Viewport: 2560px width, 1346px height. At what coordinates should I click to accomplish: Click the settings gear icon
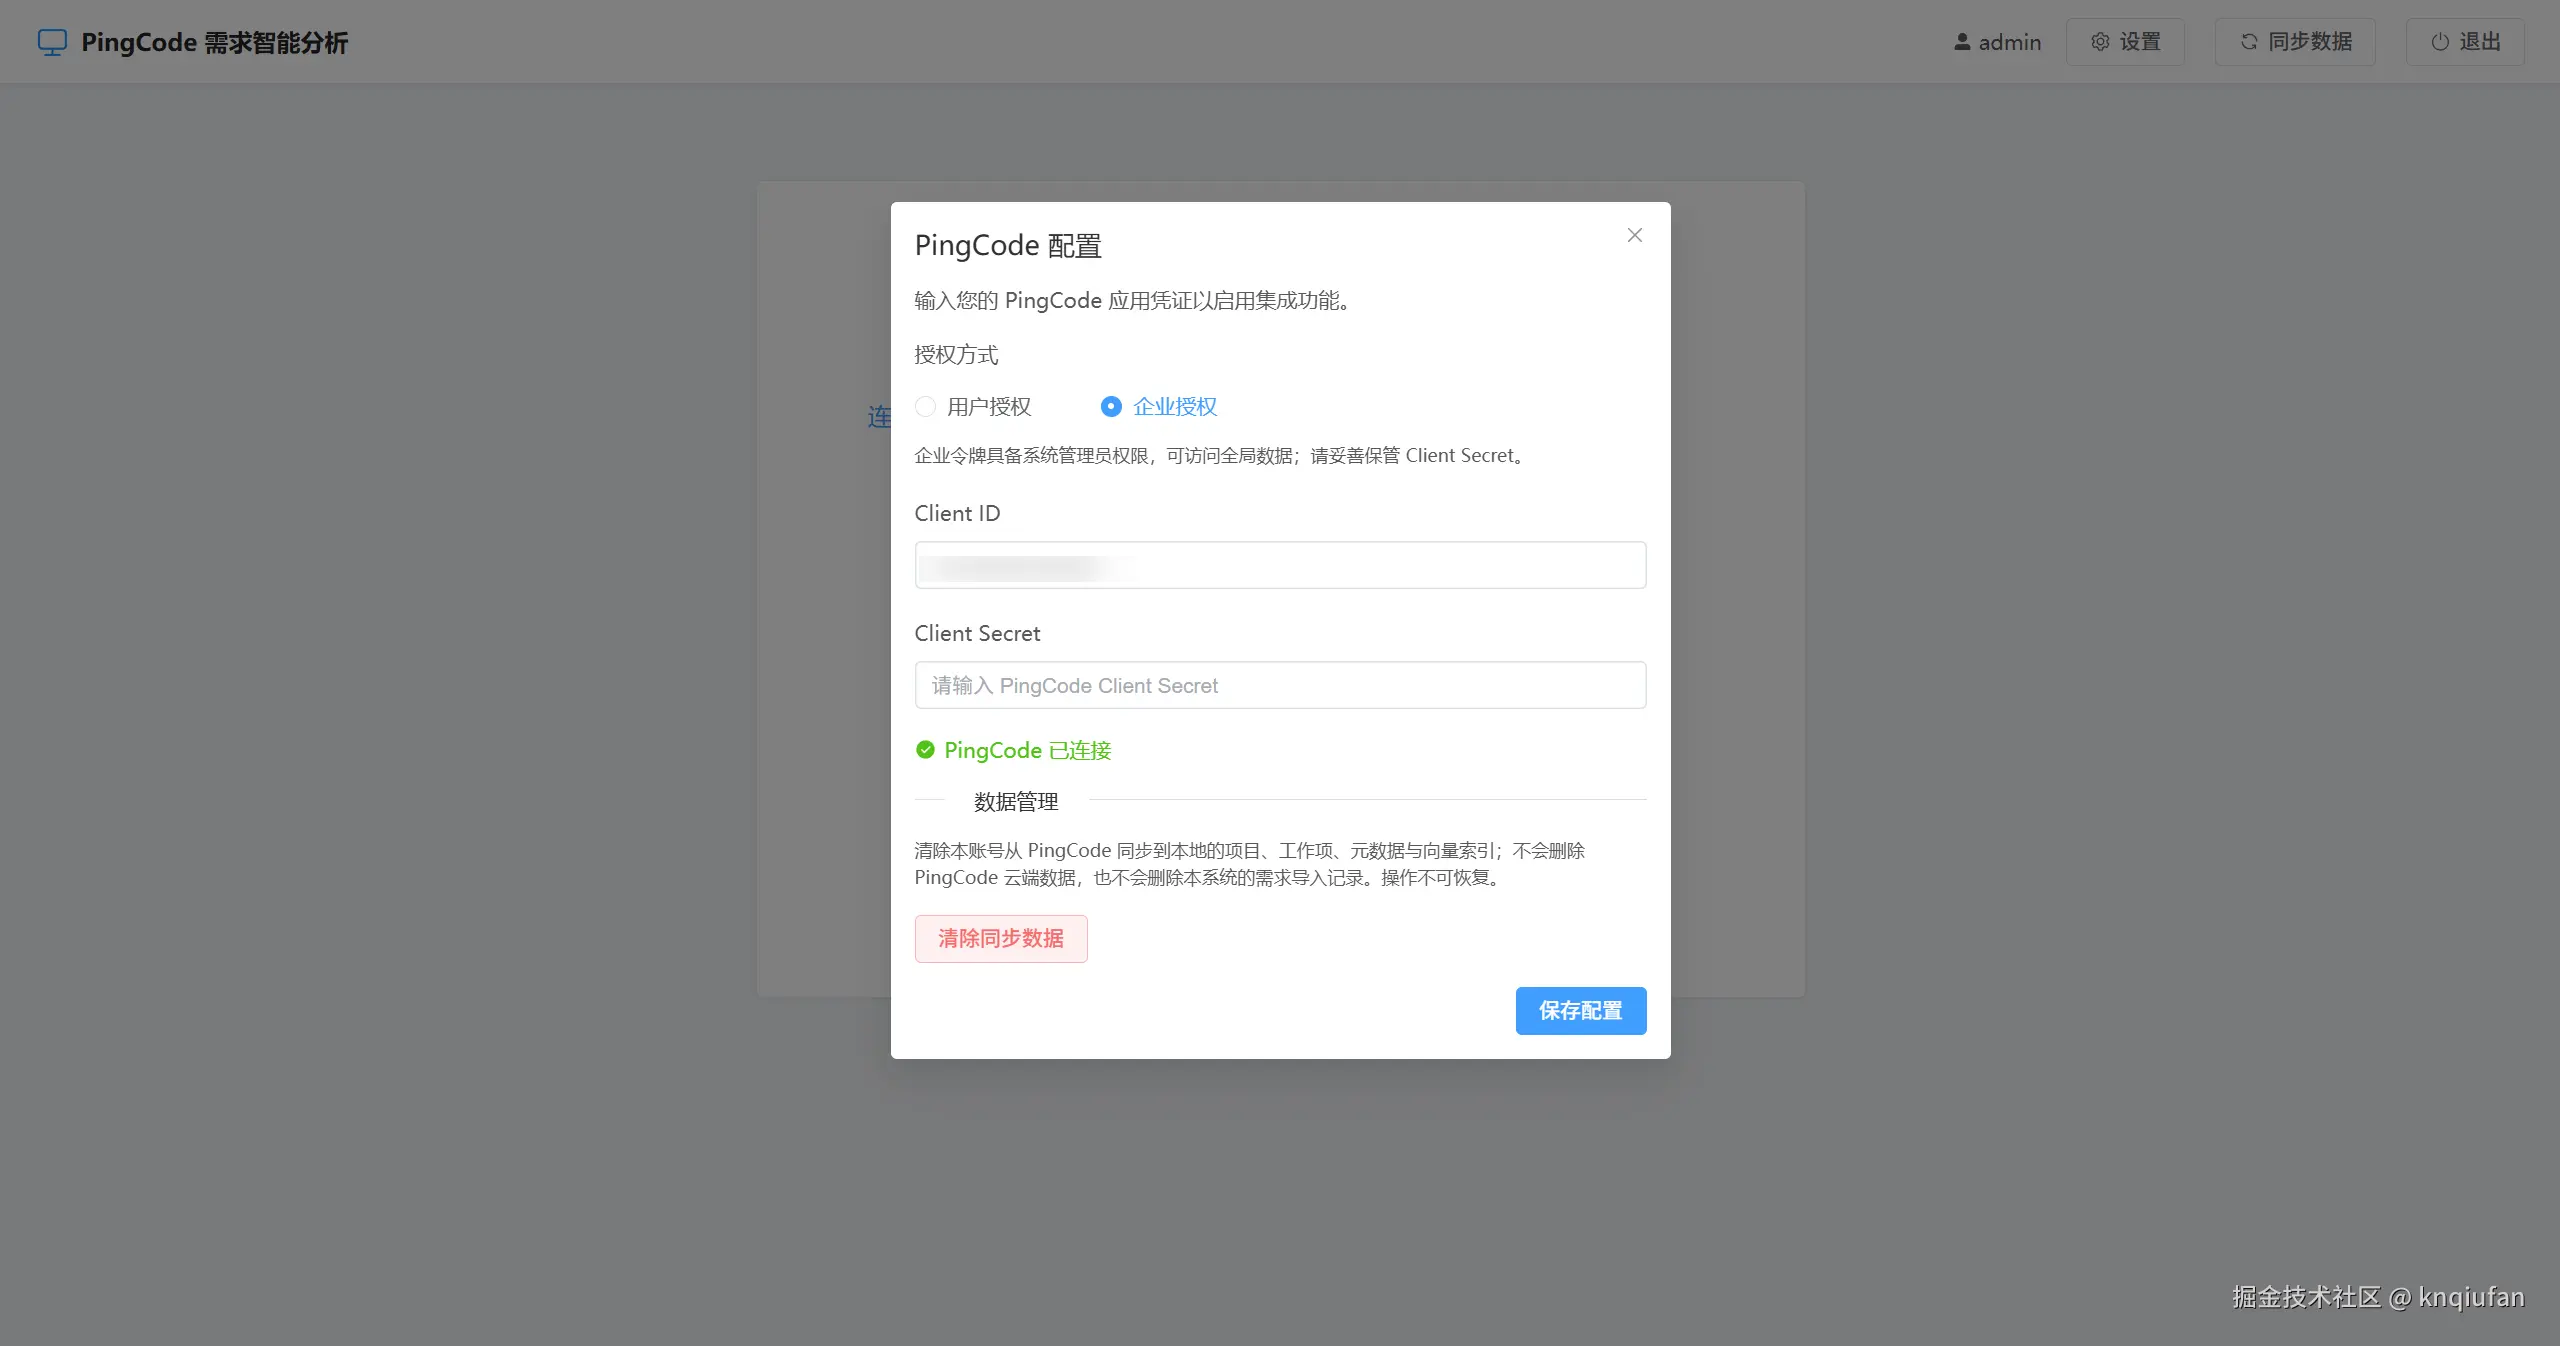(x=2100, y=42)
